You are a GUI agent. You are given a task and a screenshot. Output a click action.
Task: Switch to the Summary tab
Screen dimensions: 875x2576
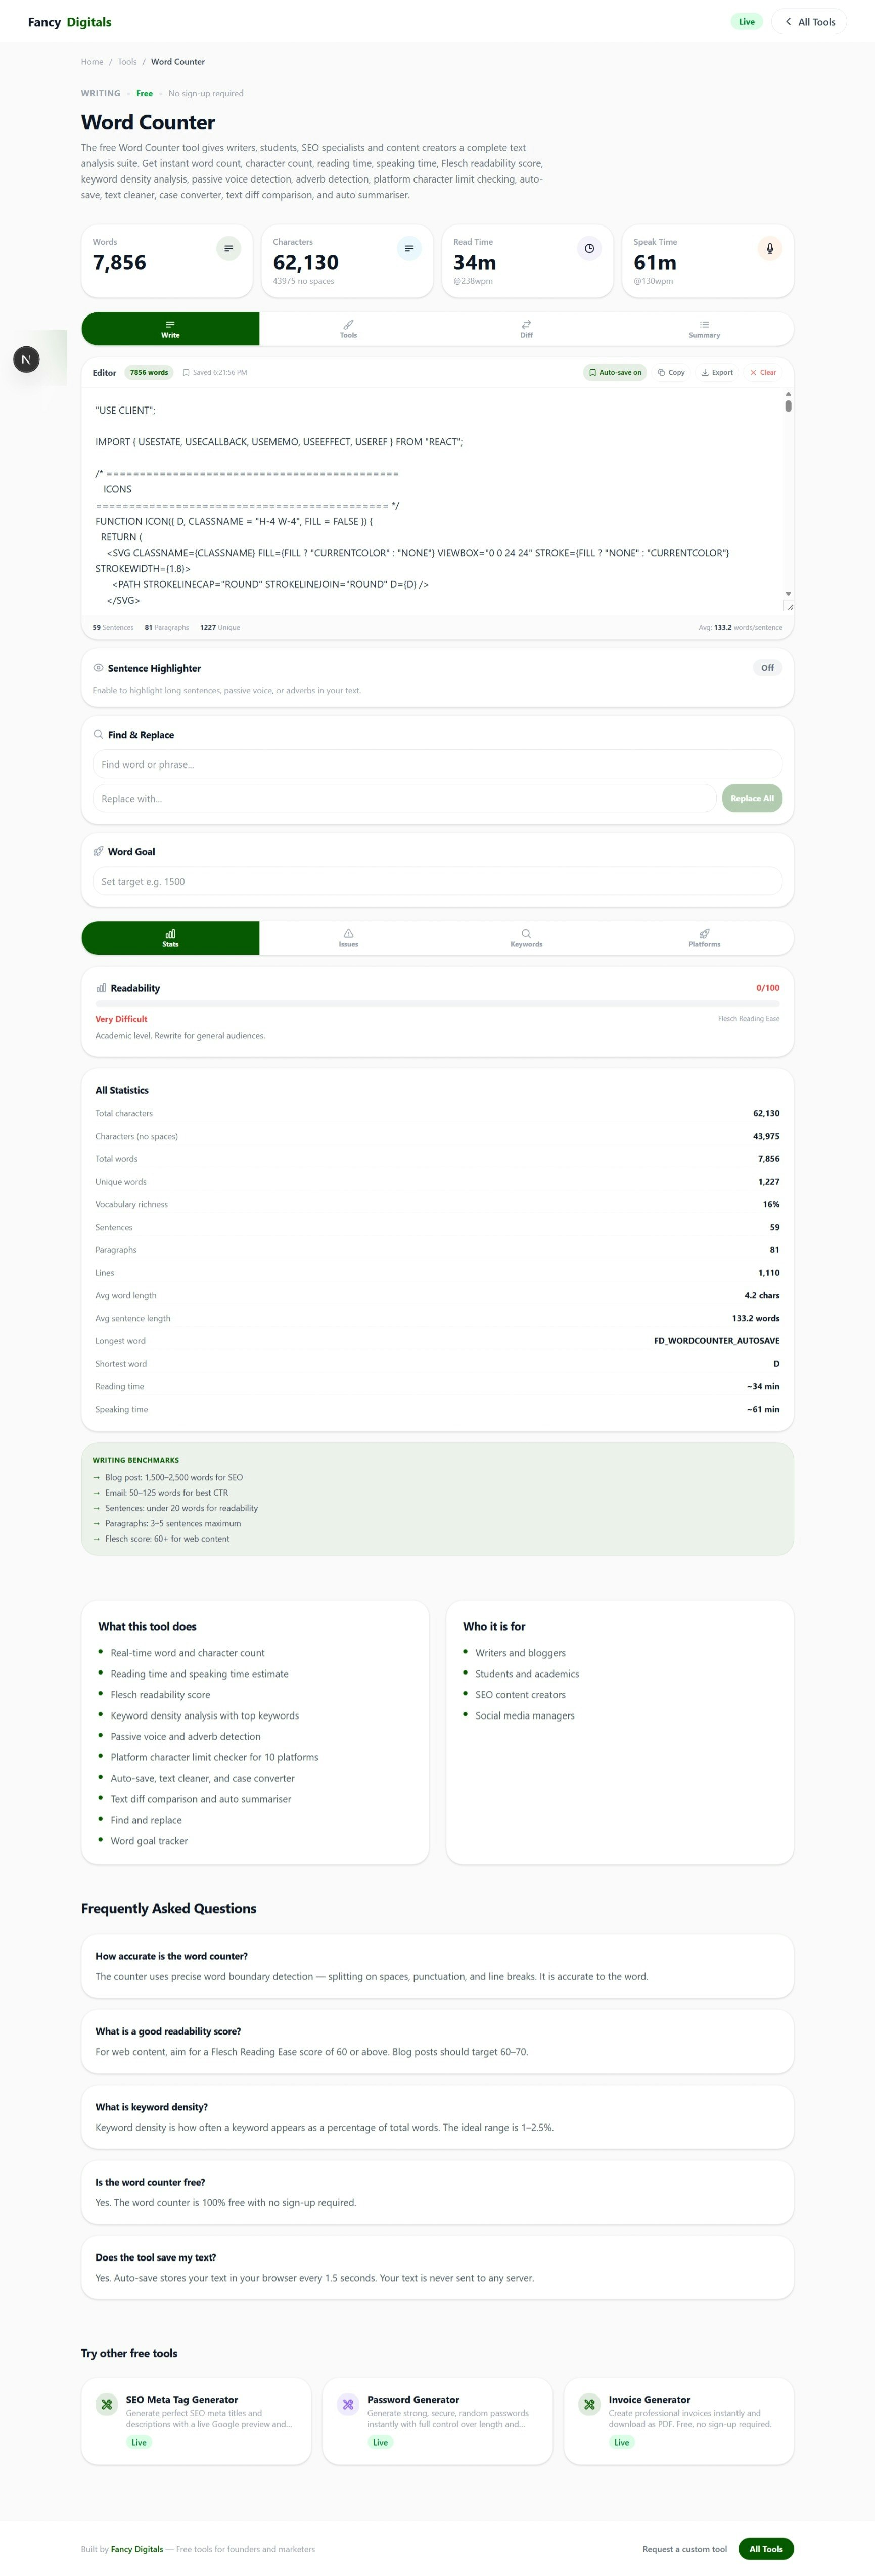point(704,329)
